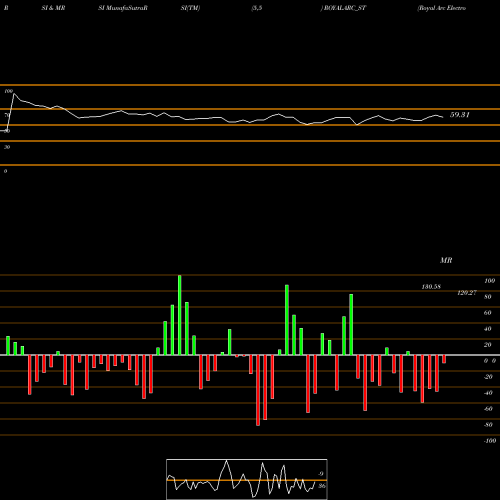Image resolution: width=500 pixels, height=500 pixels.
Task: Click the longest red bar in MR chart
Action: pyautogui.click(x=258, y=390)
